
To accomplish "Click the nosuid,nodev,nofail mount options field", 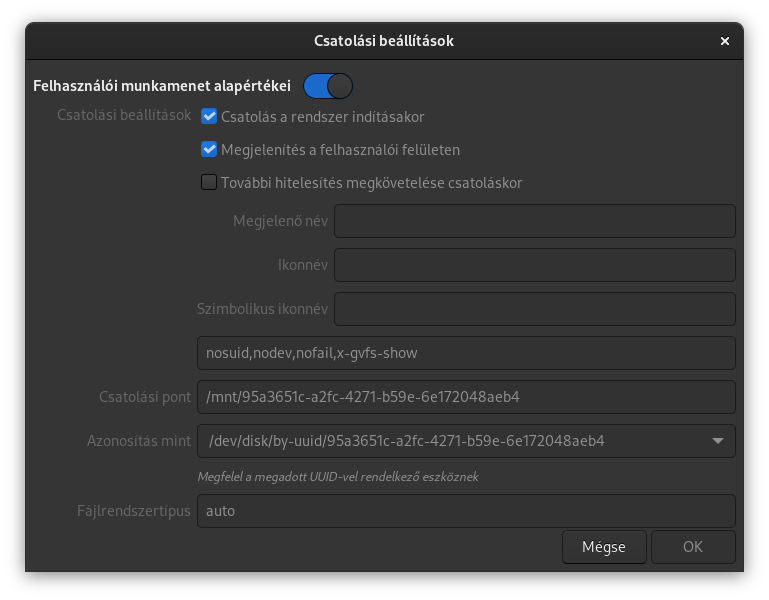I will pos(466,353).
